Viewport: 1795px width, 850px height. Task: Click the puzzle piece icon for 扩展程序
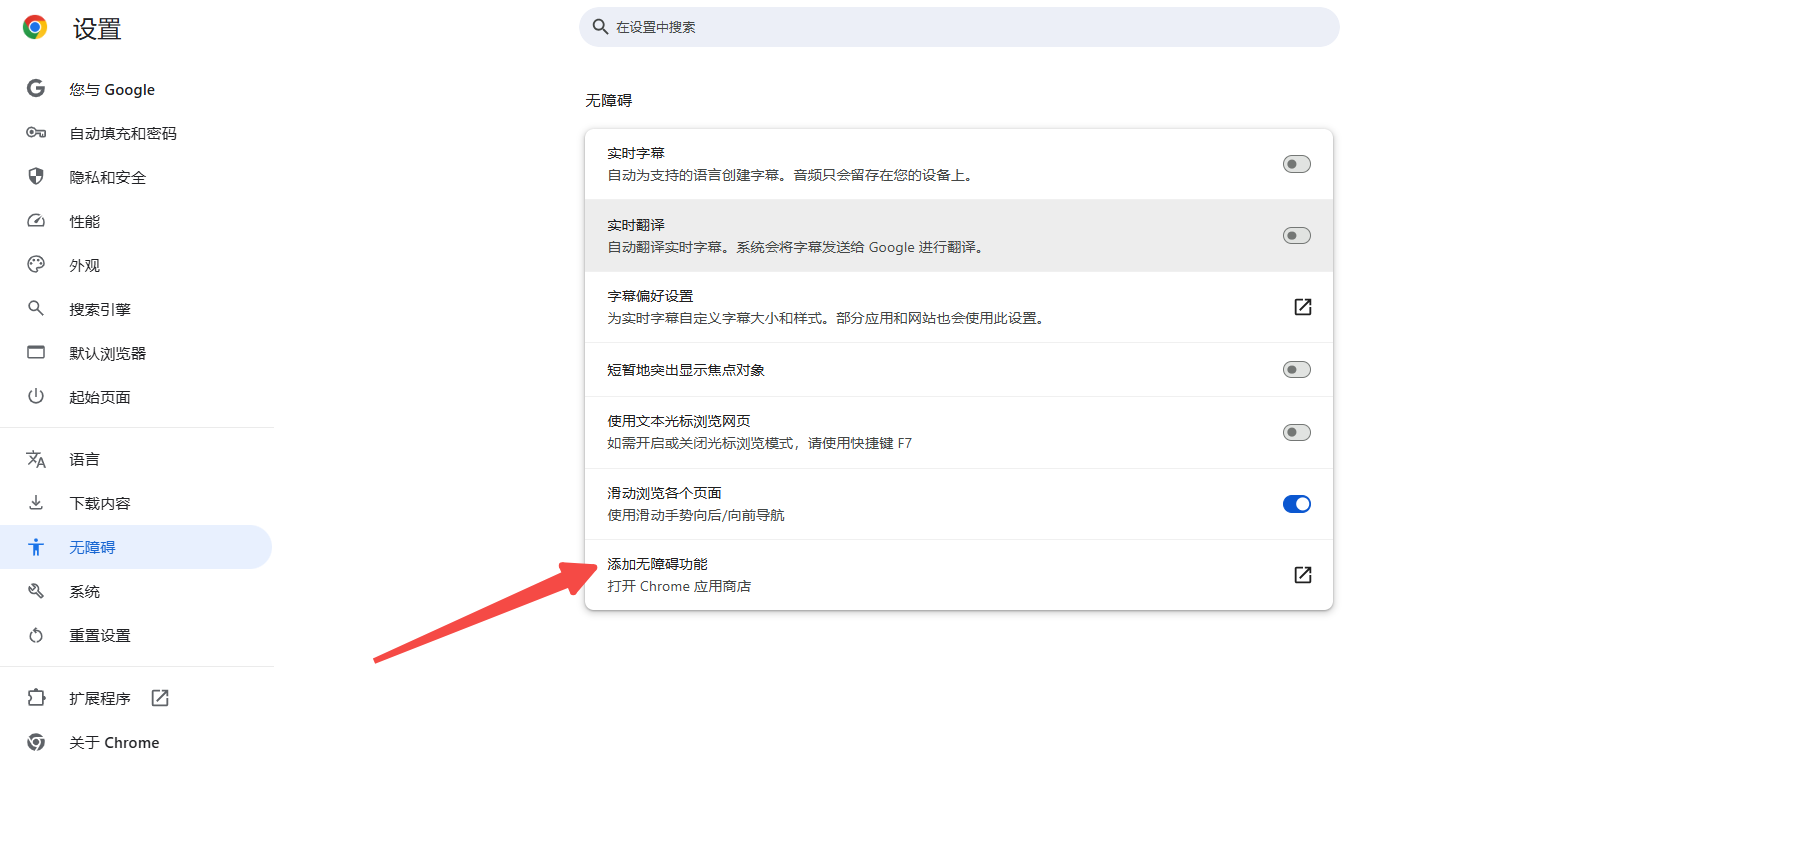36,697
